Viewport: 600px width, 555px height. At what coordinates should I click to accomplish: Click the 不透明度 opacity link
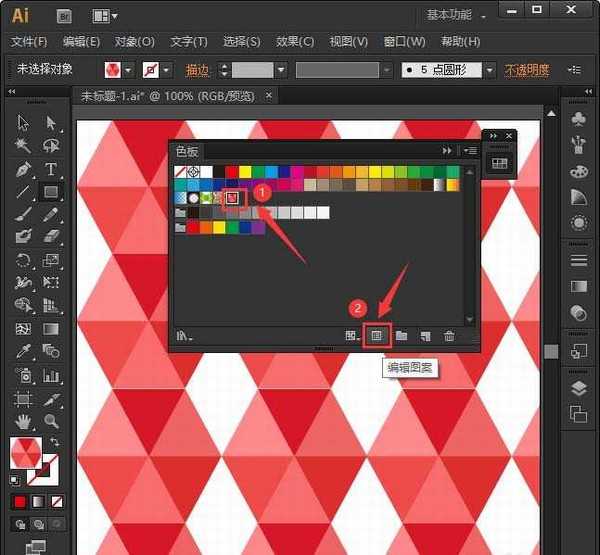527,70
